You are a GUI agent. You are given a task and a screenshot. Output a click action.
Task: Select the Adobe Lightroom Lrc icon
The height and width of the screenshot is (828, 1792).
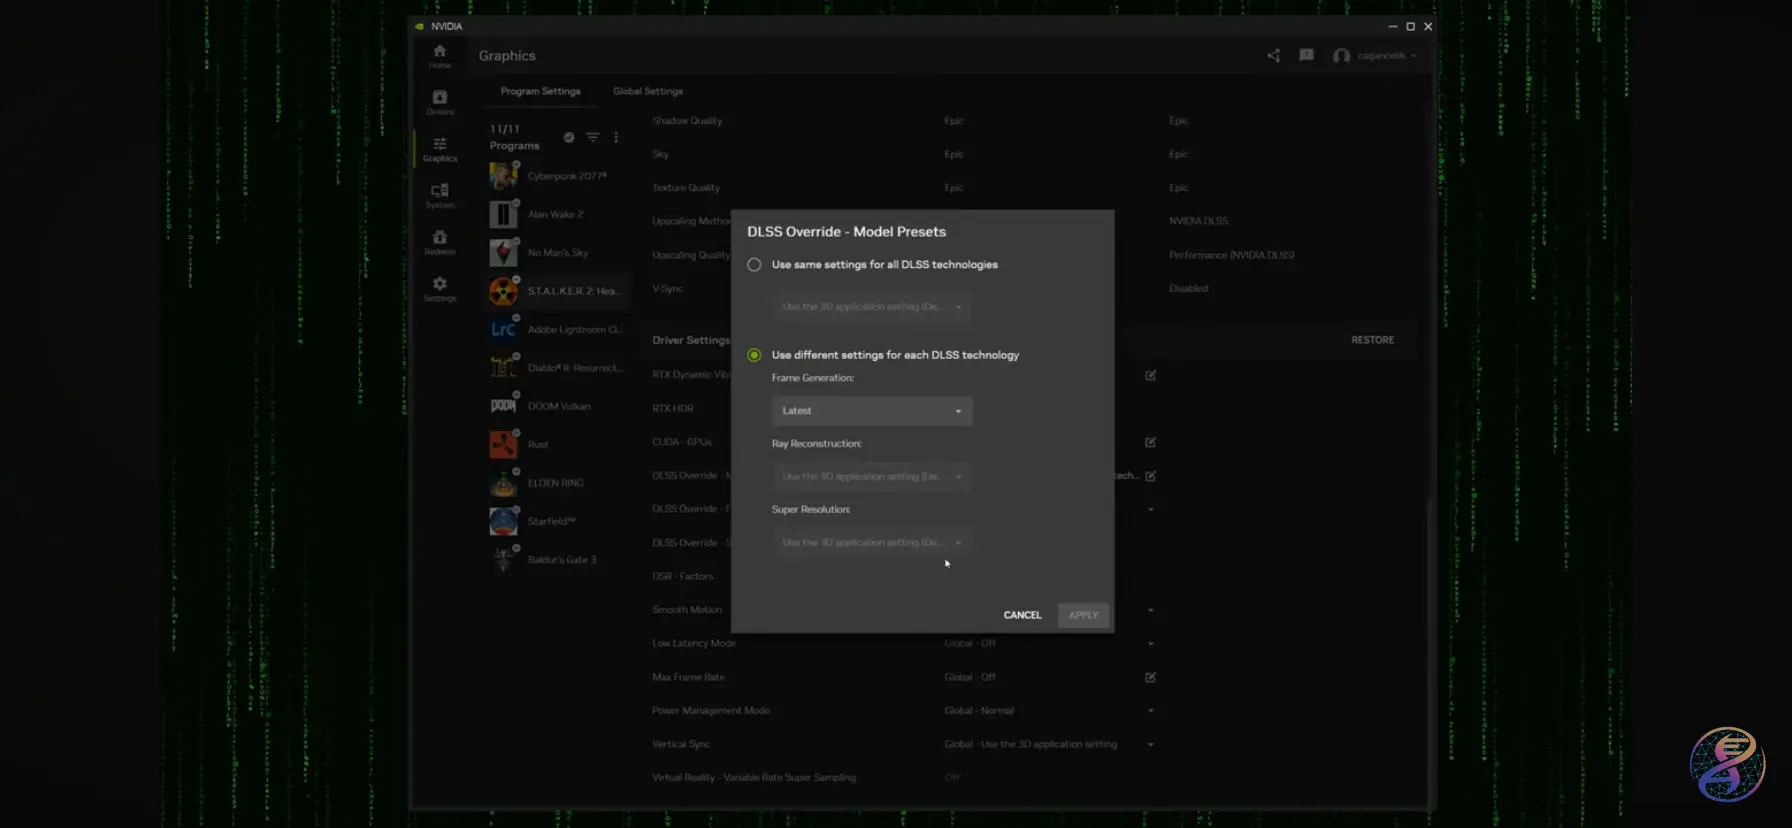coord(503,329)
